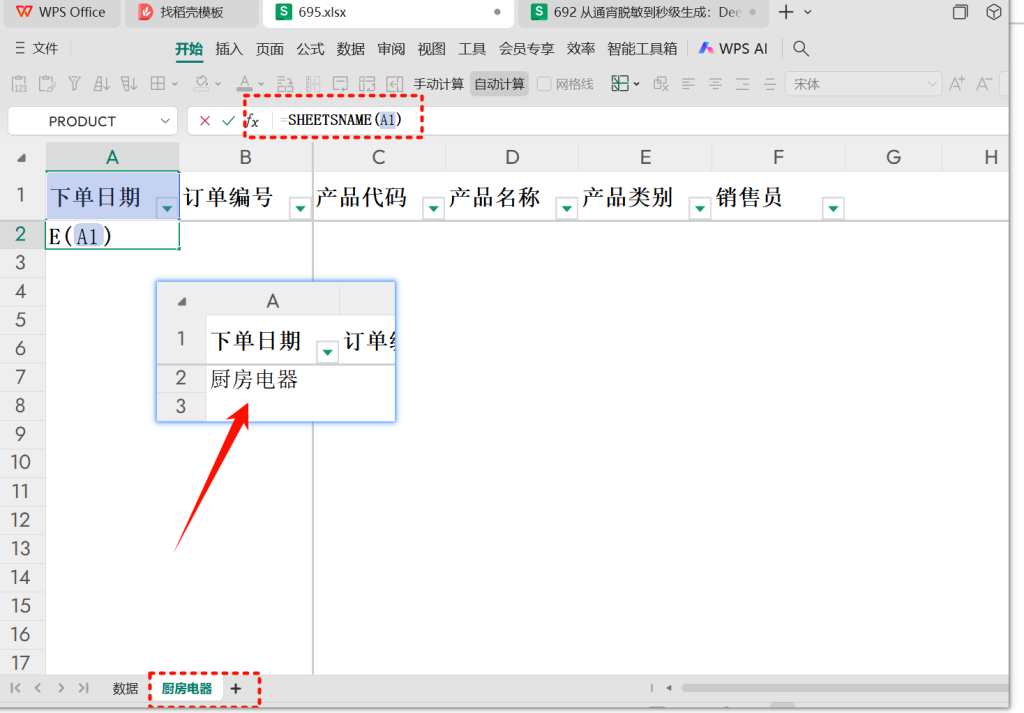The width and height of the screenshot is (1024, 713).
Task: Switch to 找稻壳模板 document tab
Action: tap(191, 12)
